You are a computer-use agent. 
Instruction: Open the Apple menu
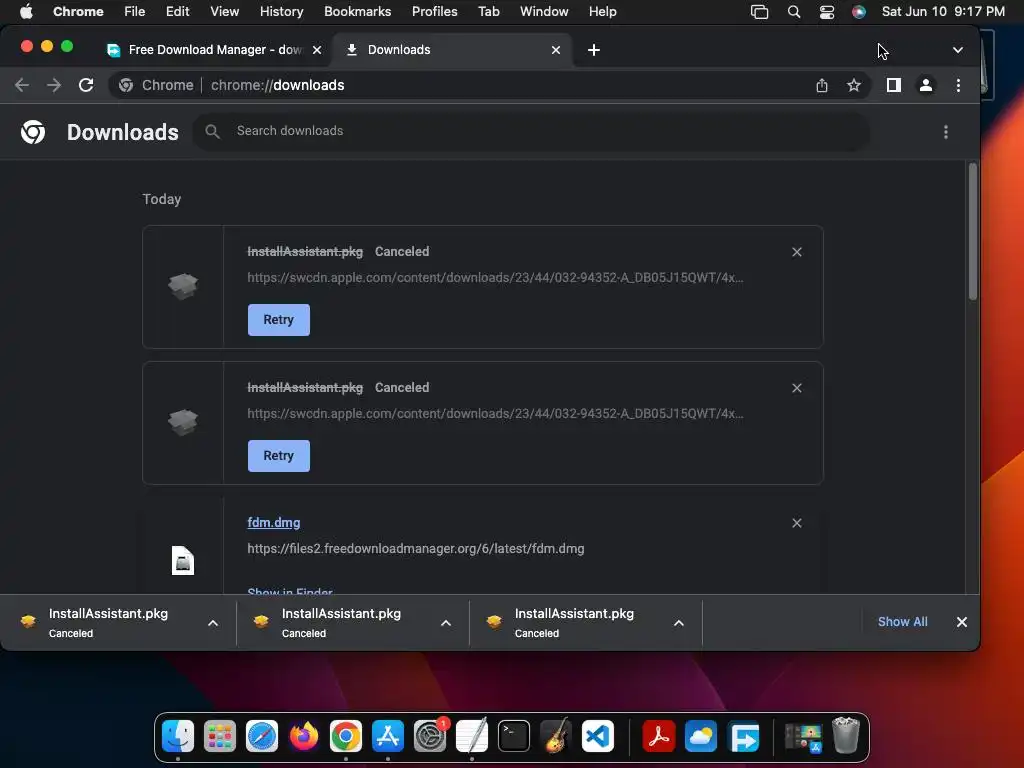click(26, 11)
